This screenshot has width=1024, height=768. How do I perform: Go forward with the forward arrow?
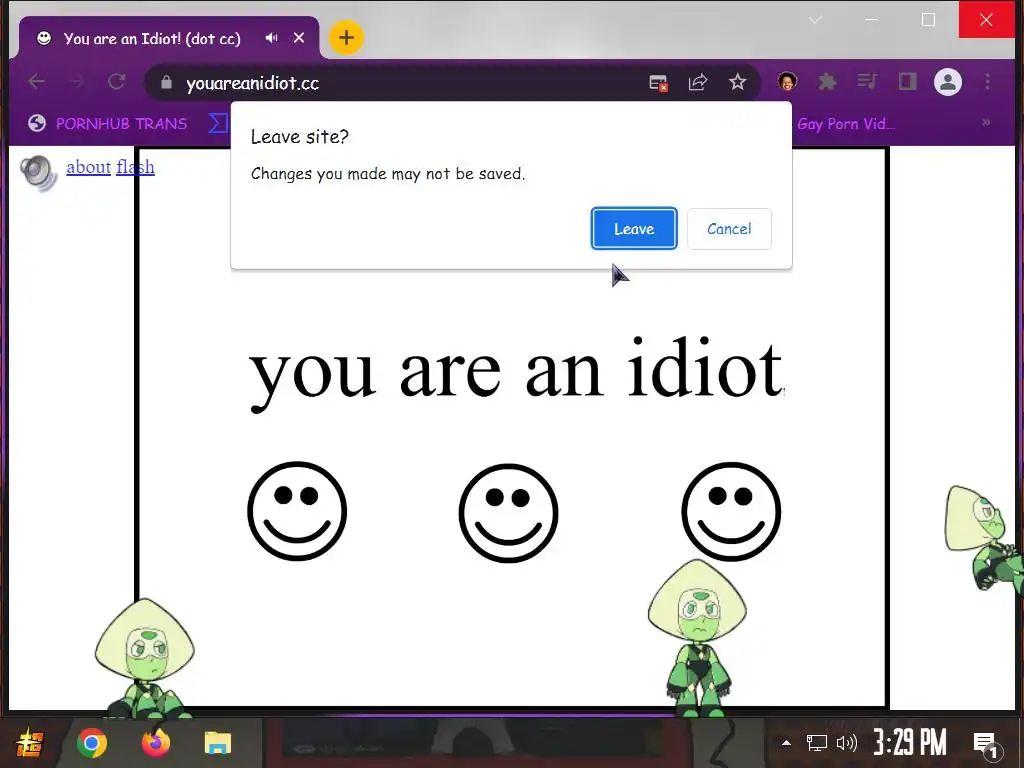(x=76, y=82)
